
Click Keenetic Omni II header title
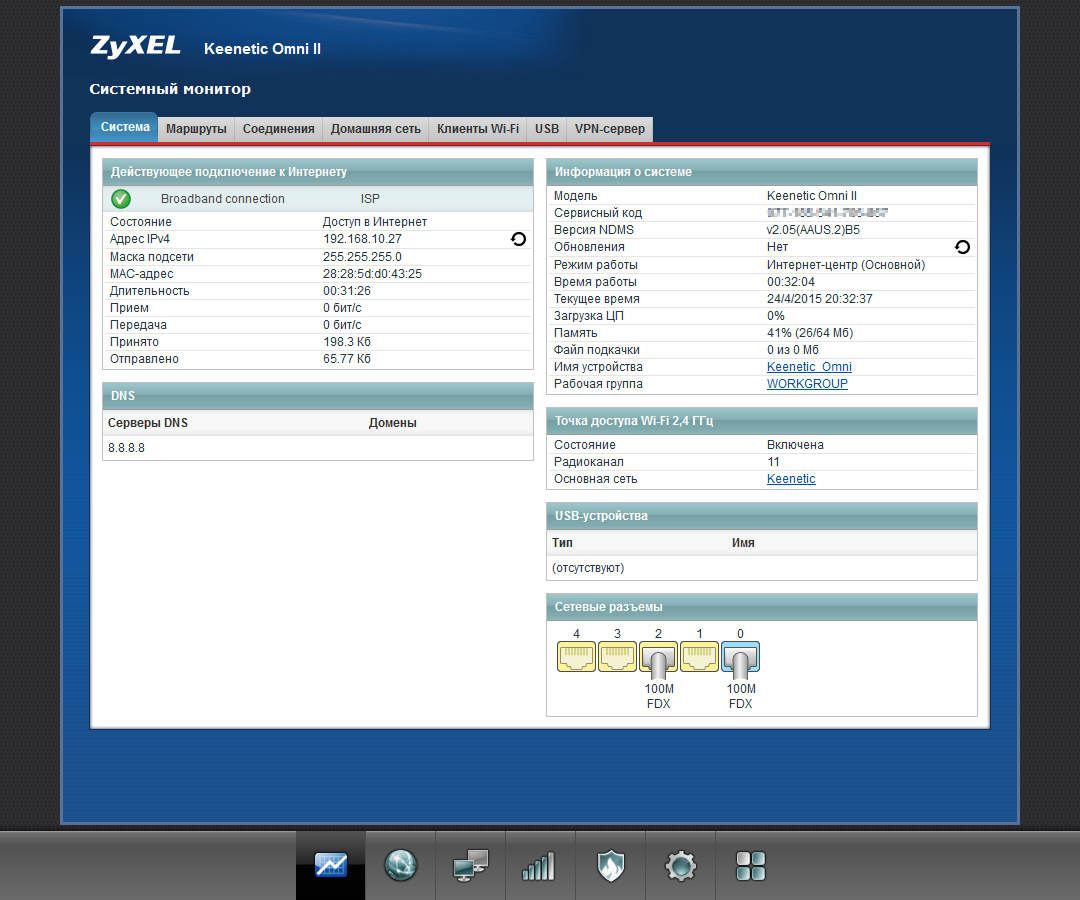point(262,49)
